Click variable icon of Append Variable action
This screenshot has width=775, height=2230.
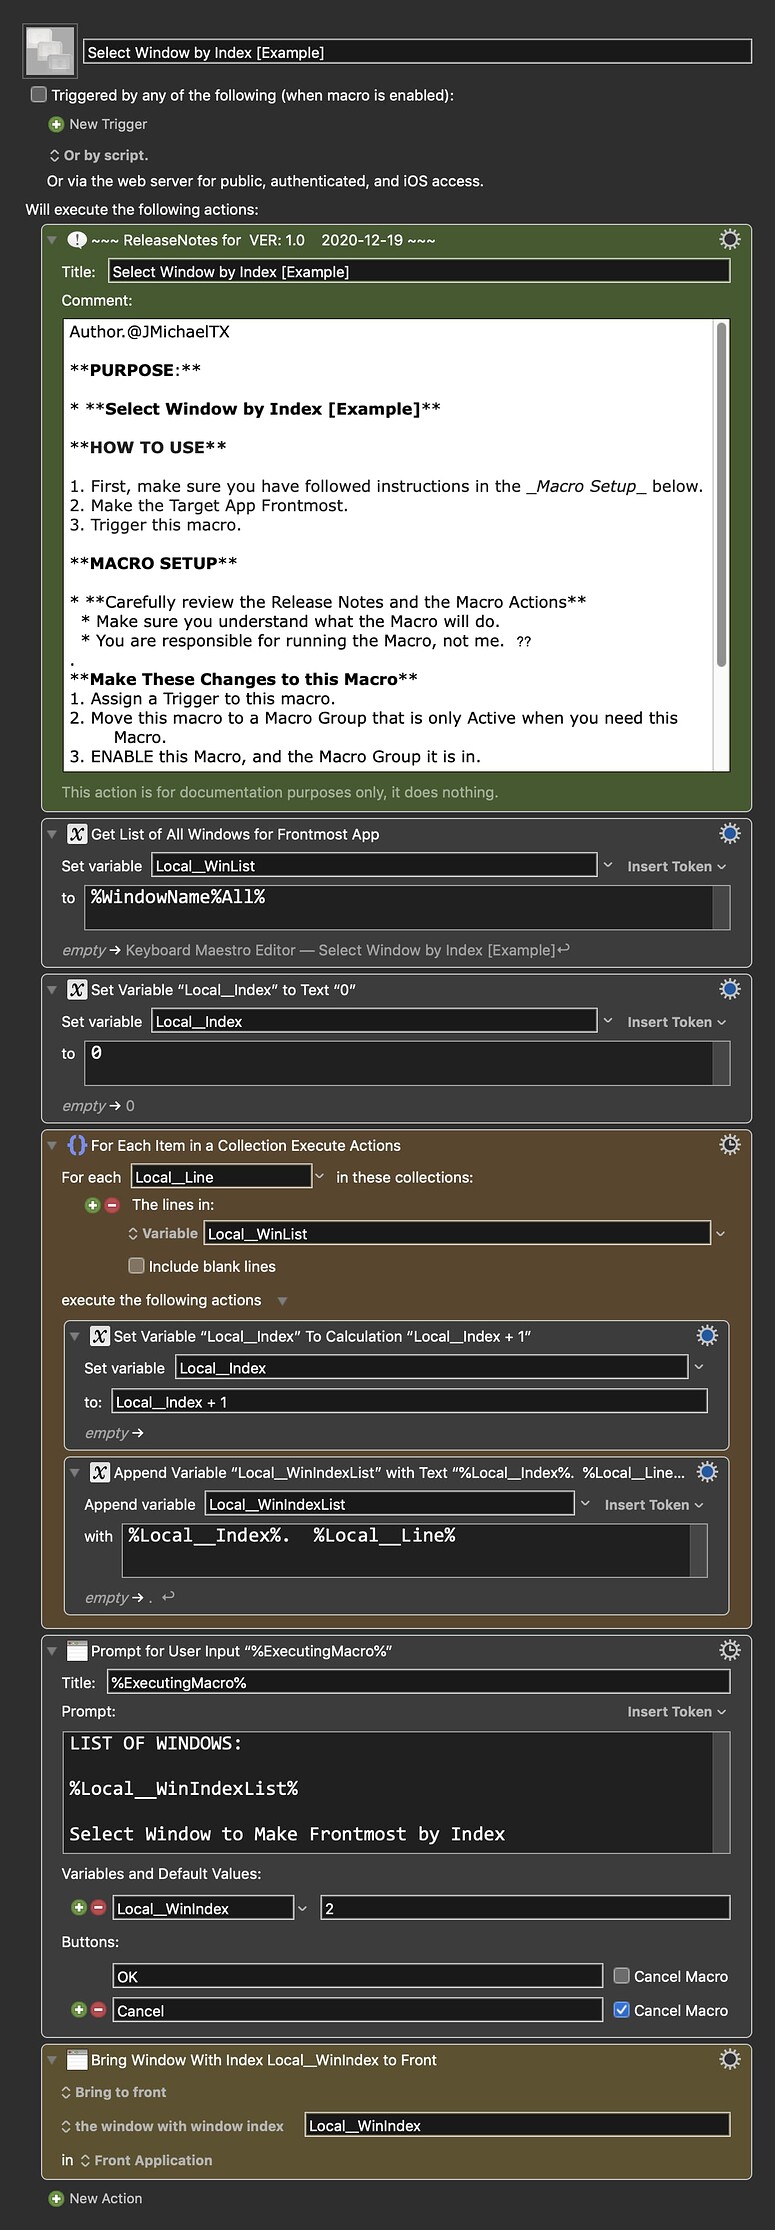100,1472
